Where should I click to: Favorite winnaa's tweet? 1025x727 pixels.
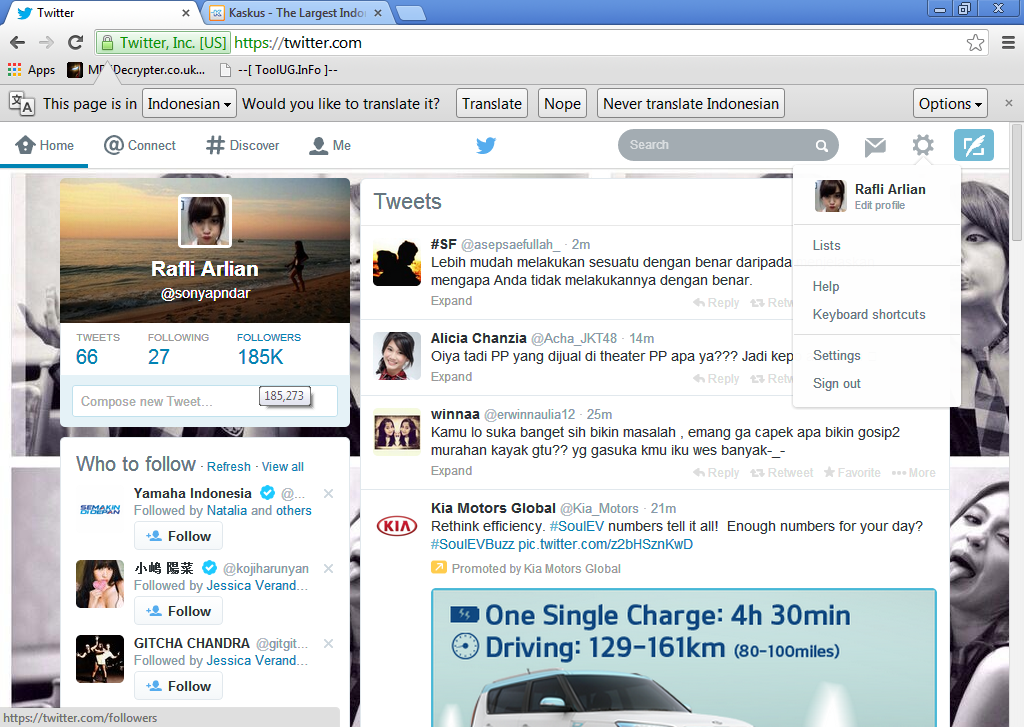[x=852, y=473]
